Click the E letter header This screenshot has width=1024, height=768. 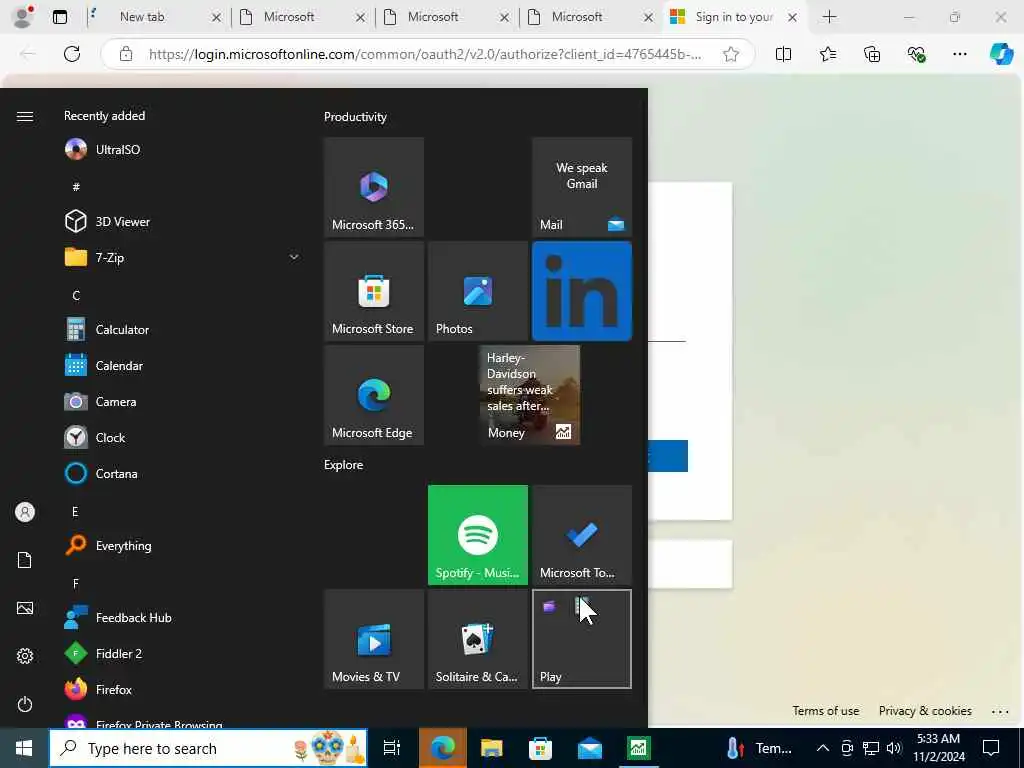click(x=75, y=511)
